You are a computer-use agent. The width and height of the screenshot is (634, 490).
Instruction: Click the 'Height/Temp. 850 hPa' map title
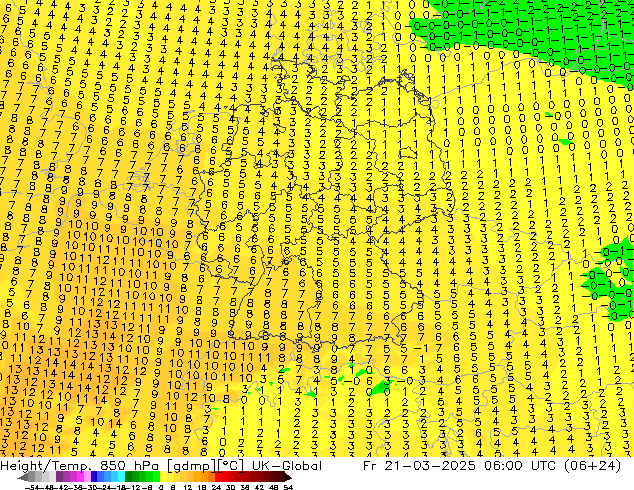tap(79, 466)
